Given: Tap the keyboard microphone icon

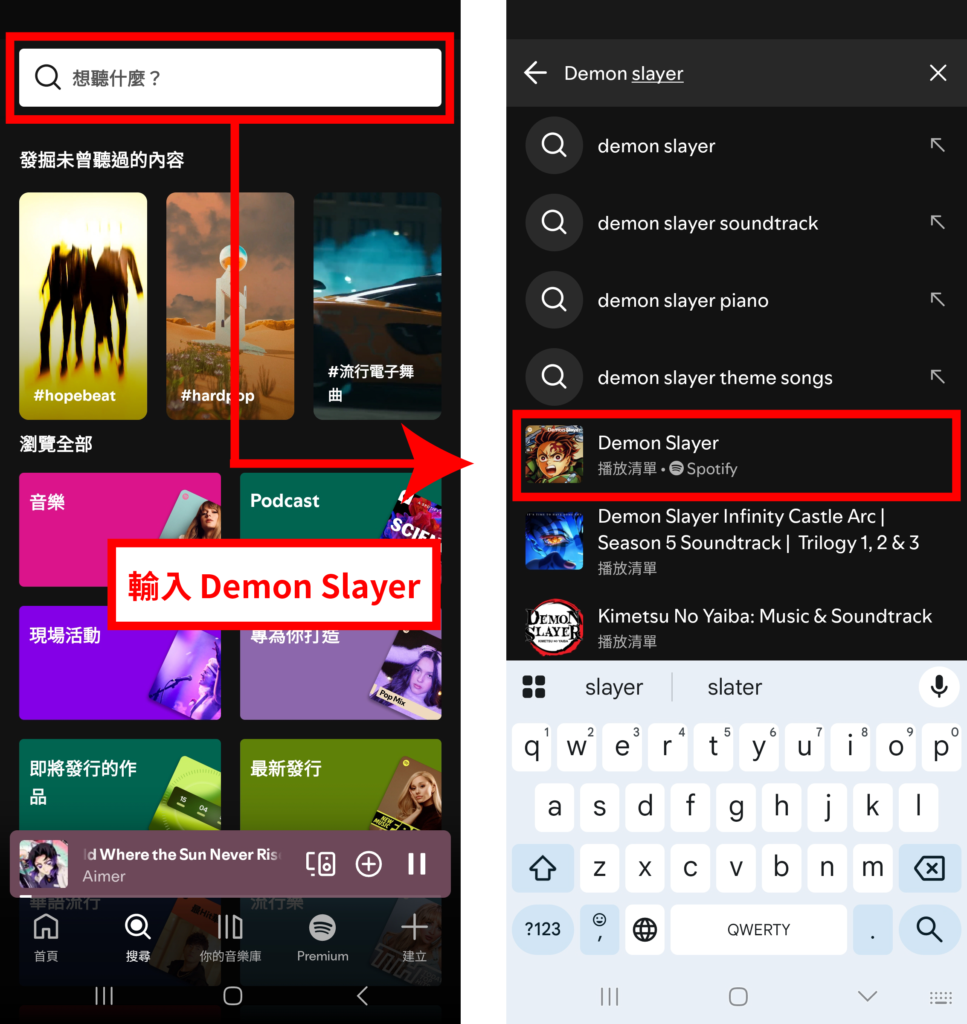Looking at the screenshot, I should (939, 686).
